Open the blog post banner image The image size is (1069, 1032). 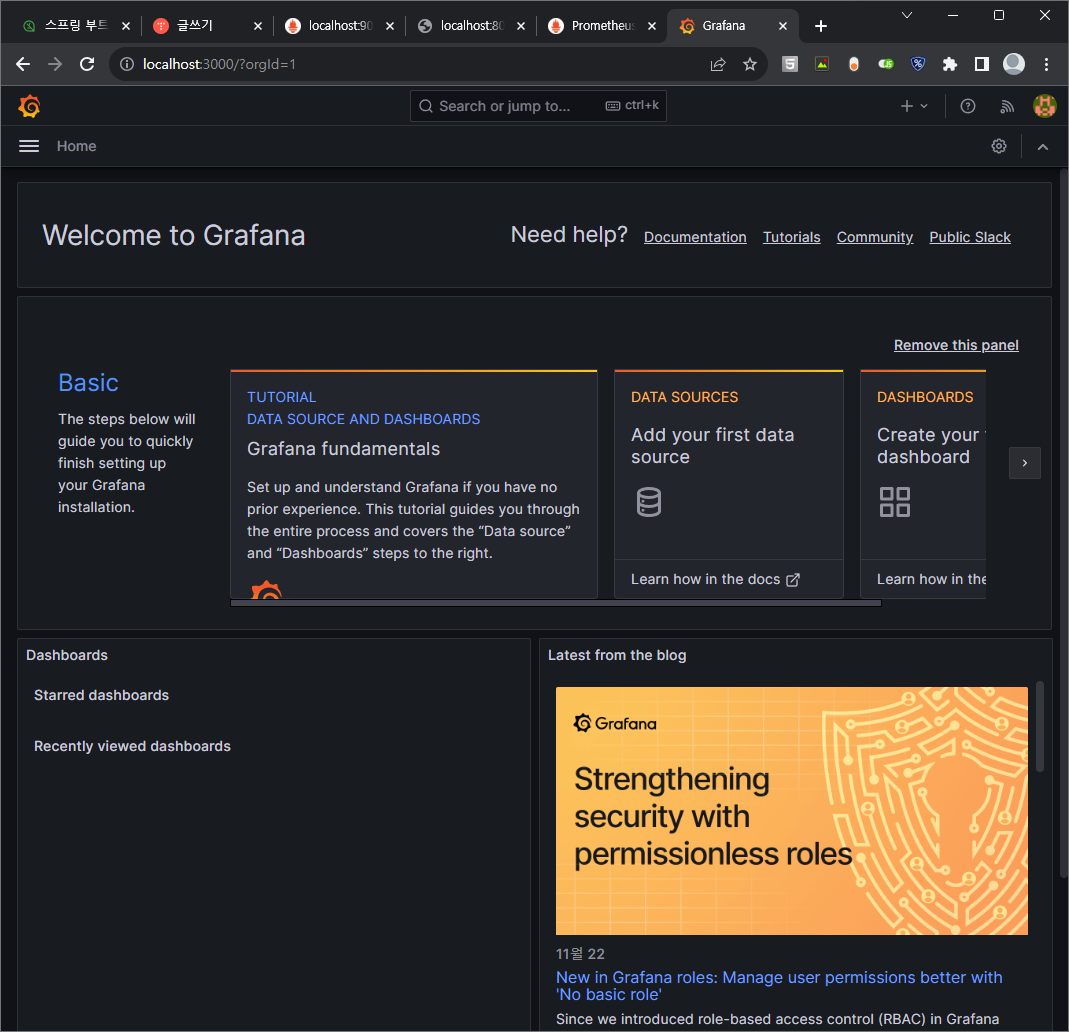pyautogui.click(x=792, y=810)
